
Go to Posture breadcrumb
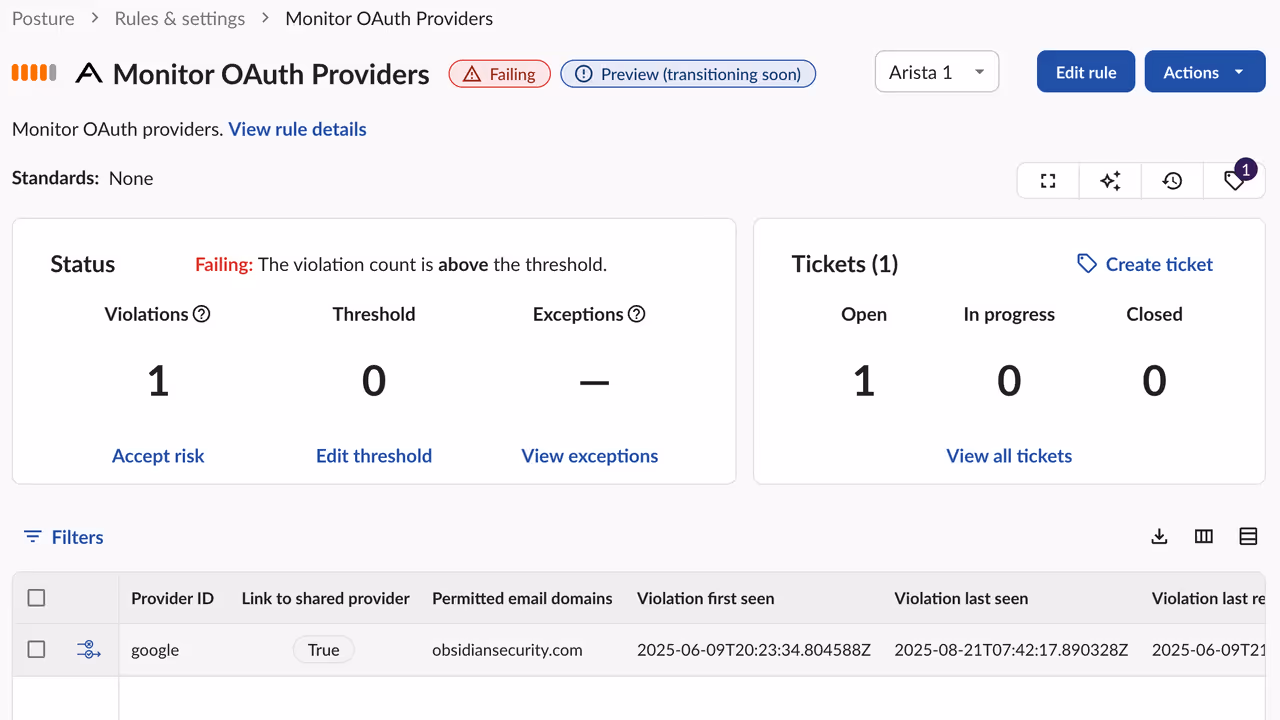pos(43,19)
